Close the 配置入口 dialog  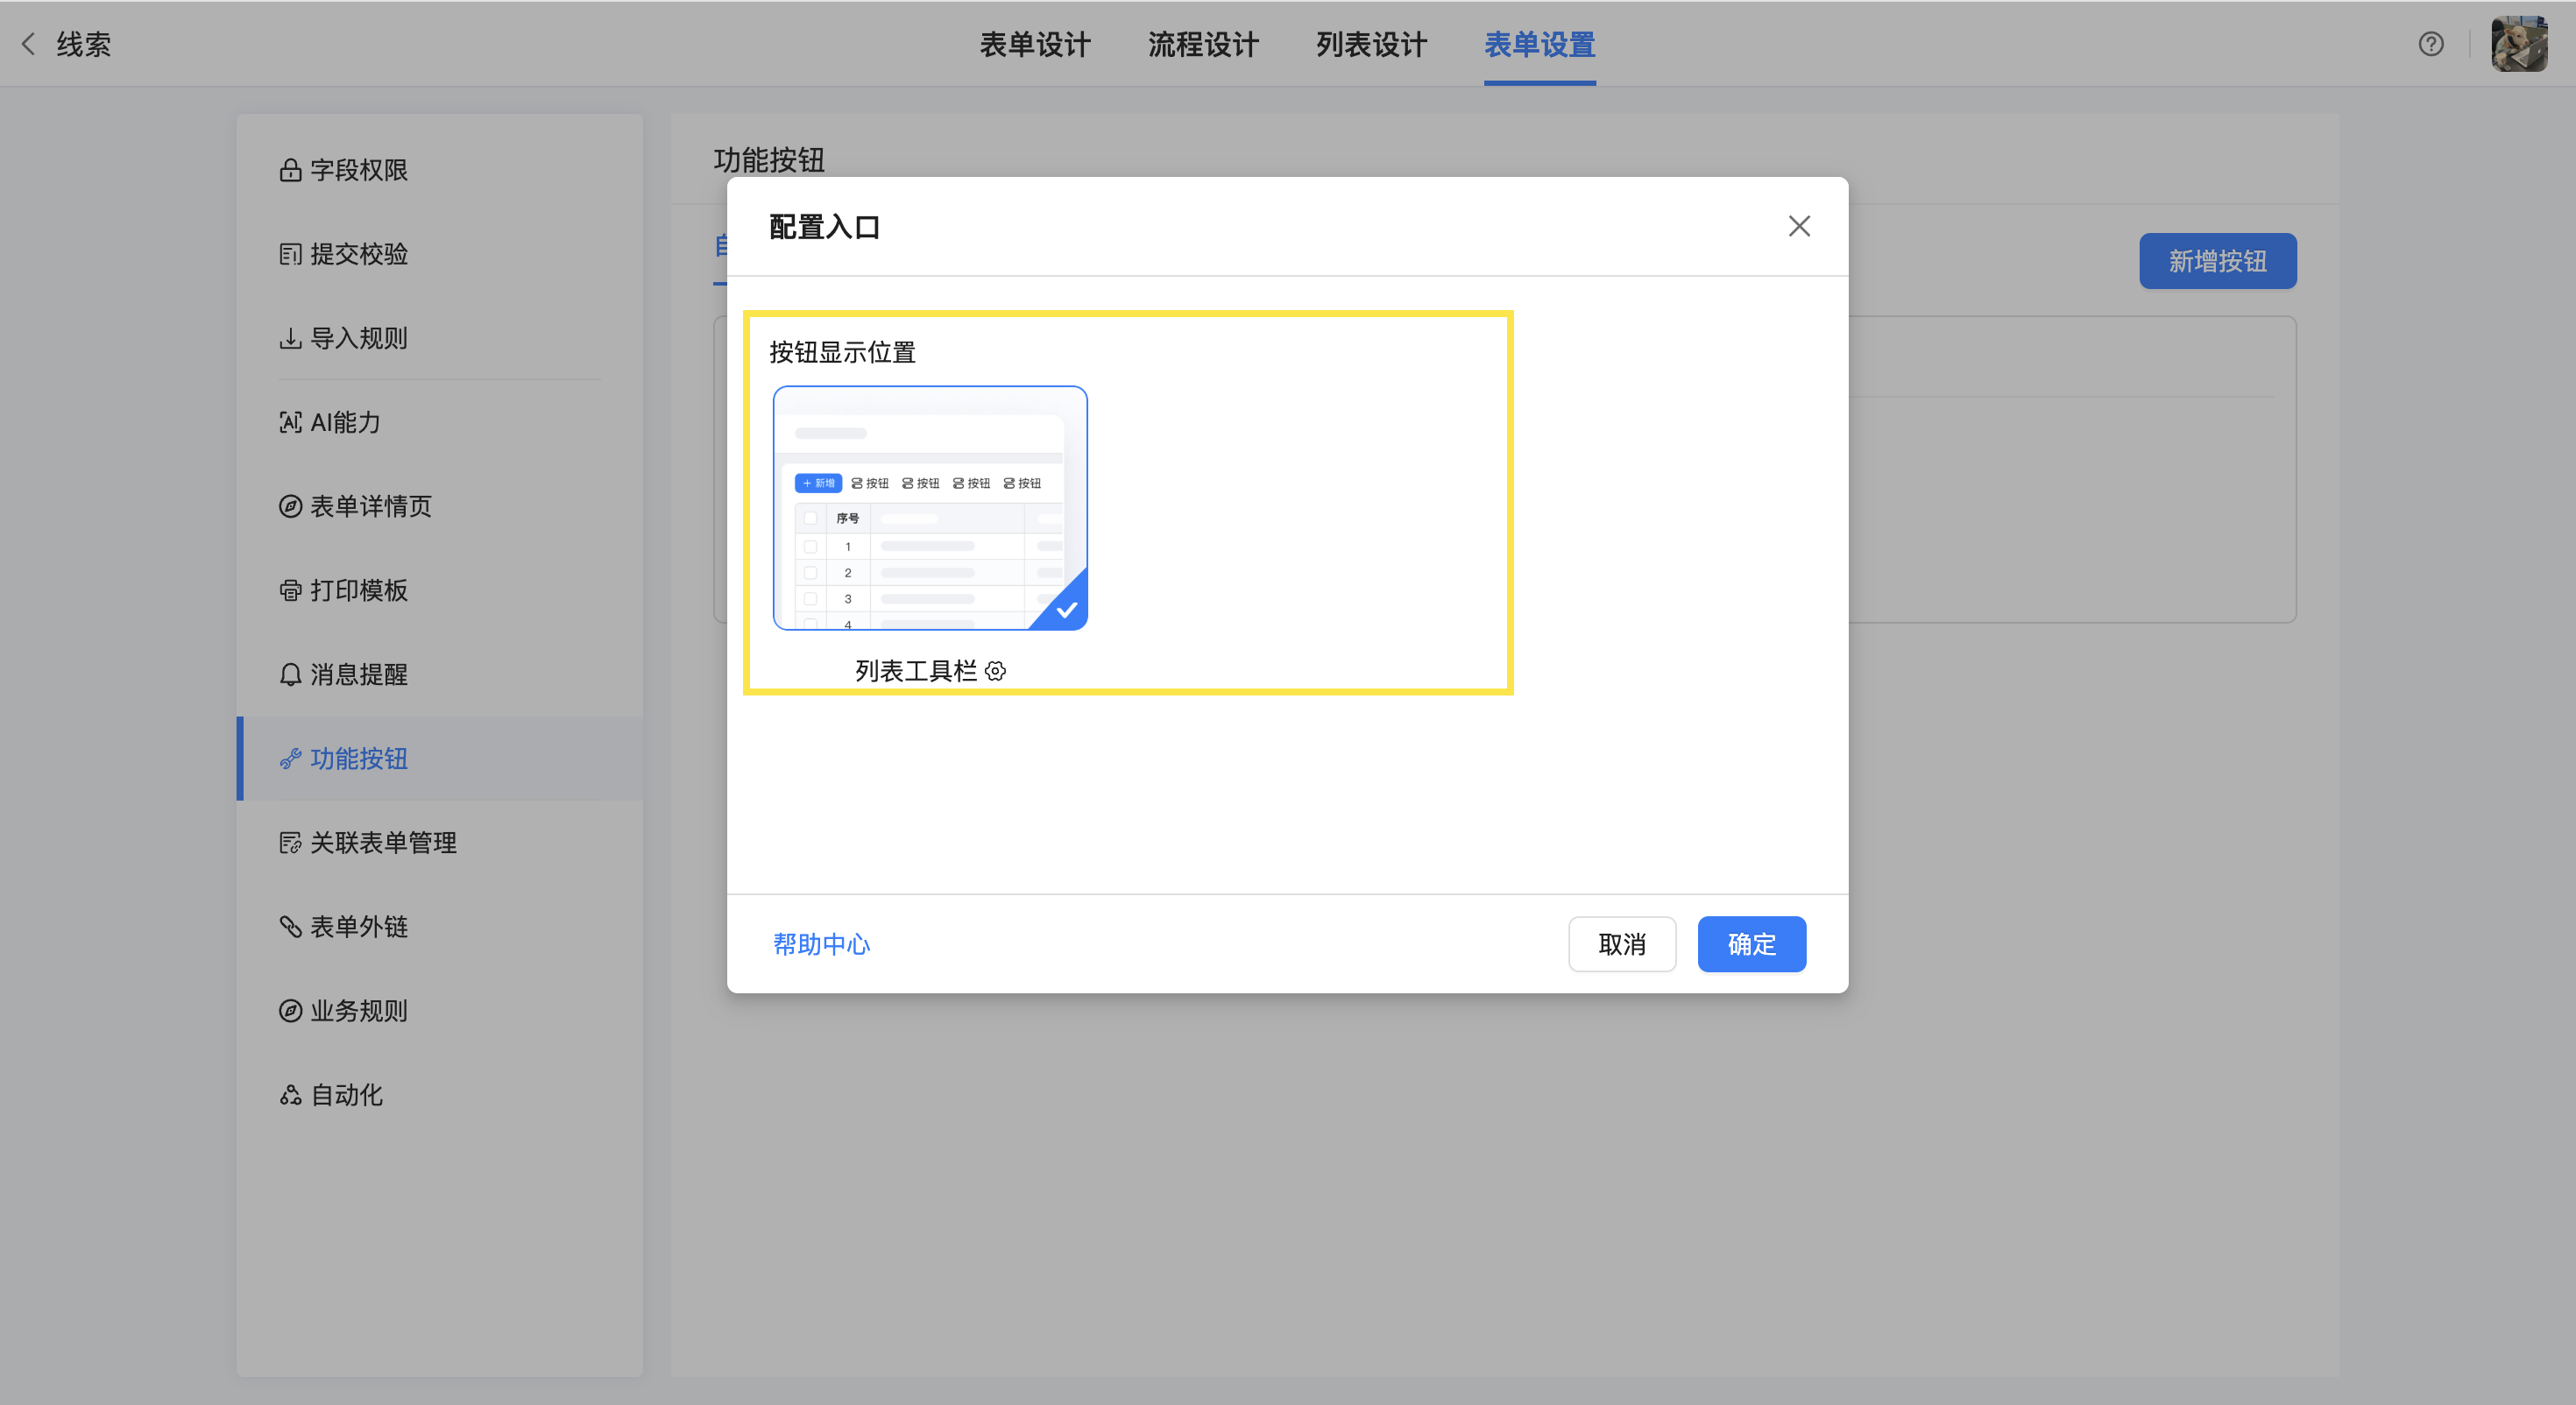pos(1799,226)
